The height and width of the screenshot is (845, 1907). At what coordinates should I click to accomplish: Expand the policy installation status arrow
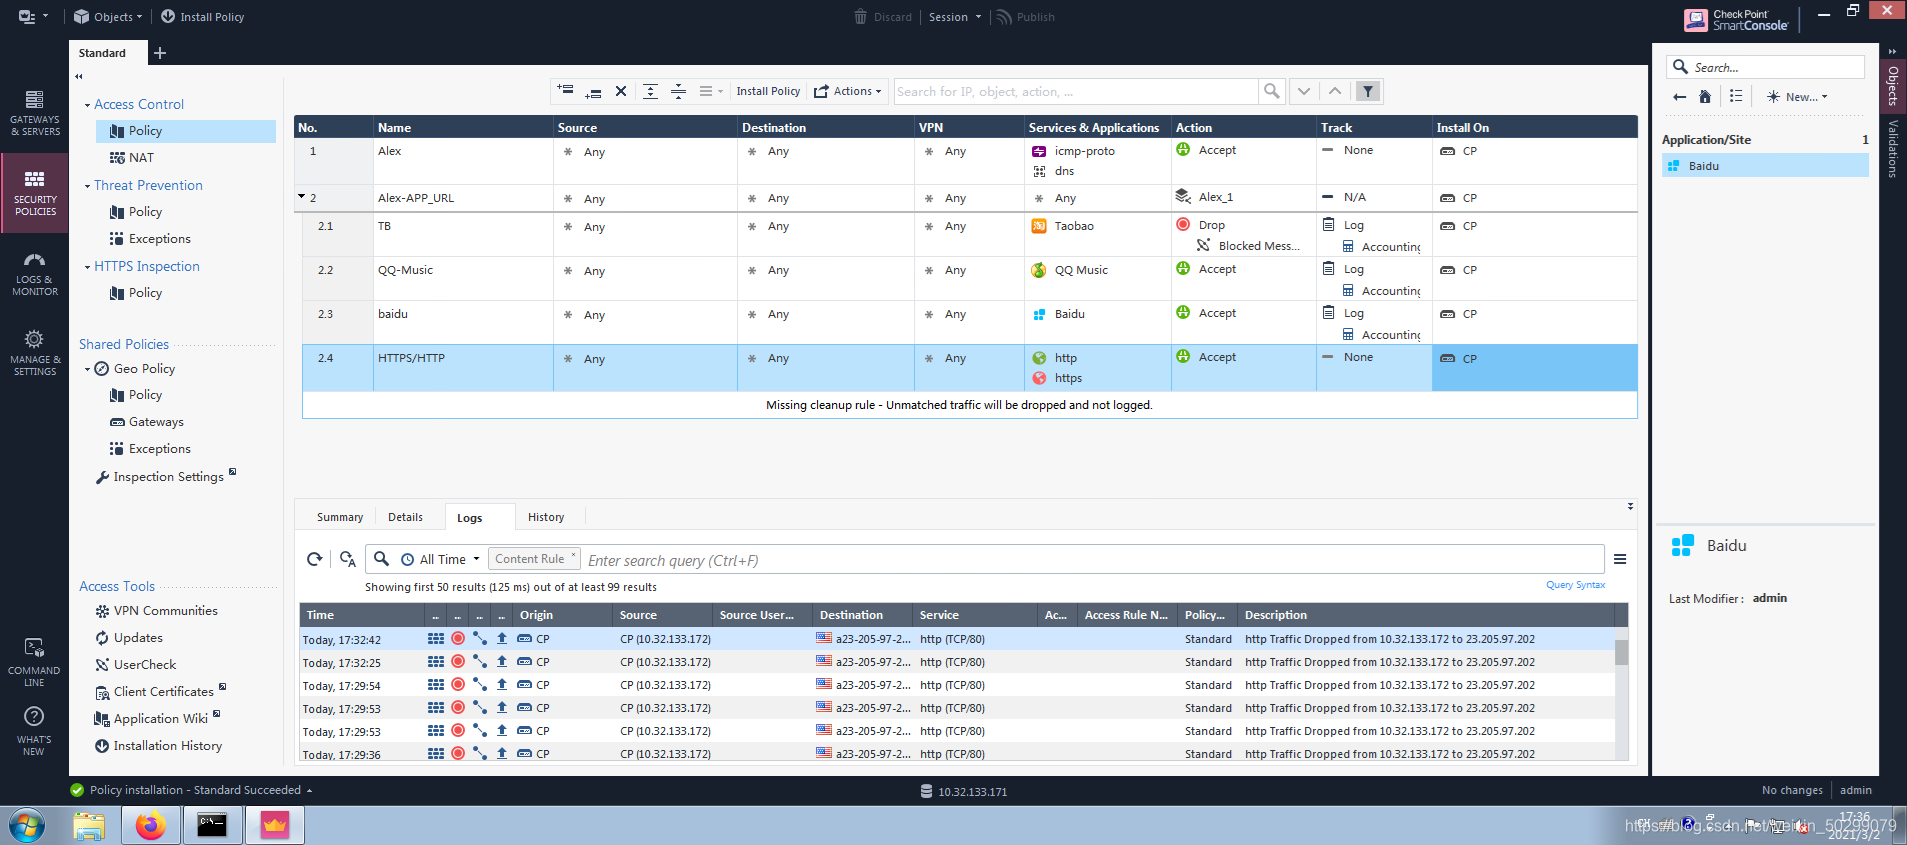pyautogui.click(x=309, y=791)
